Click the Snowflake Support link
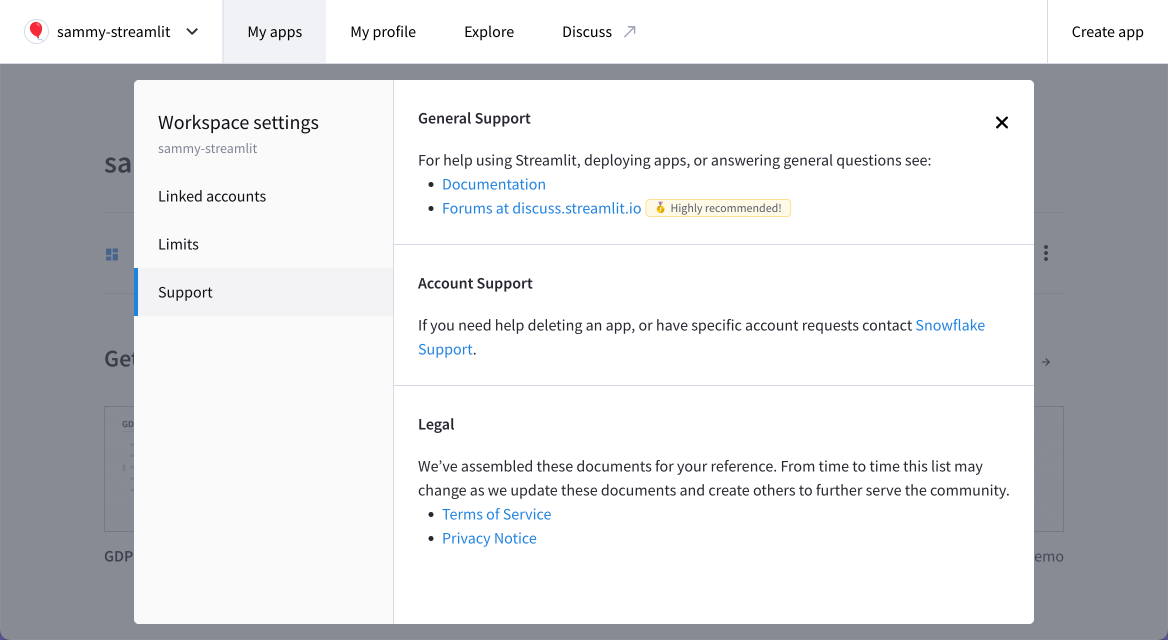Screen dimensions: 1168x640 tap(950, 325)
